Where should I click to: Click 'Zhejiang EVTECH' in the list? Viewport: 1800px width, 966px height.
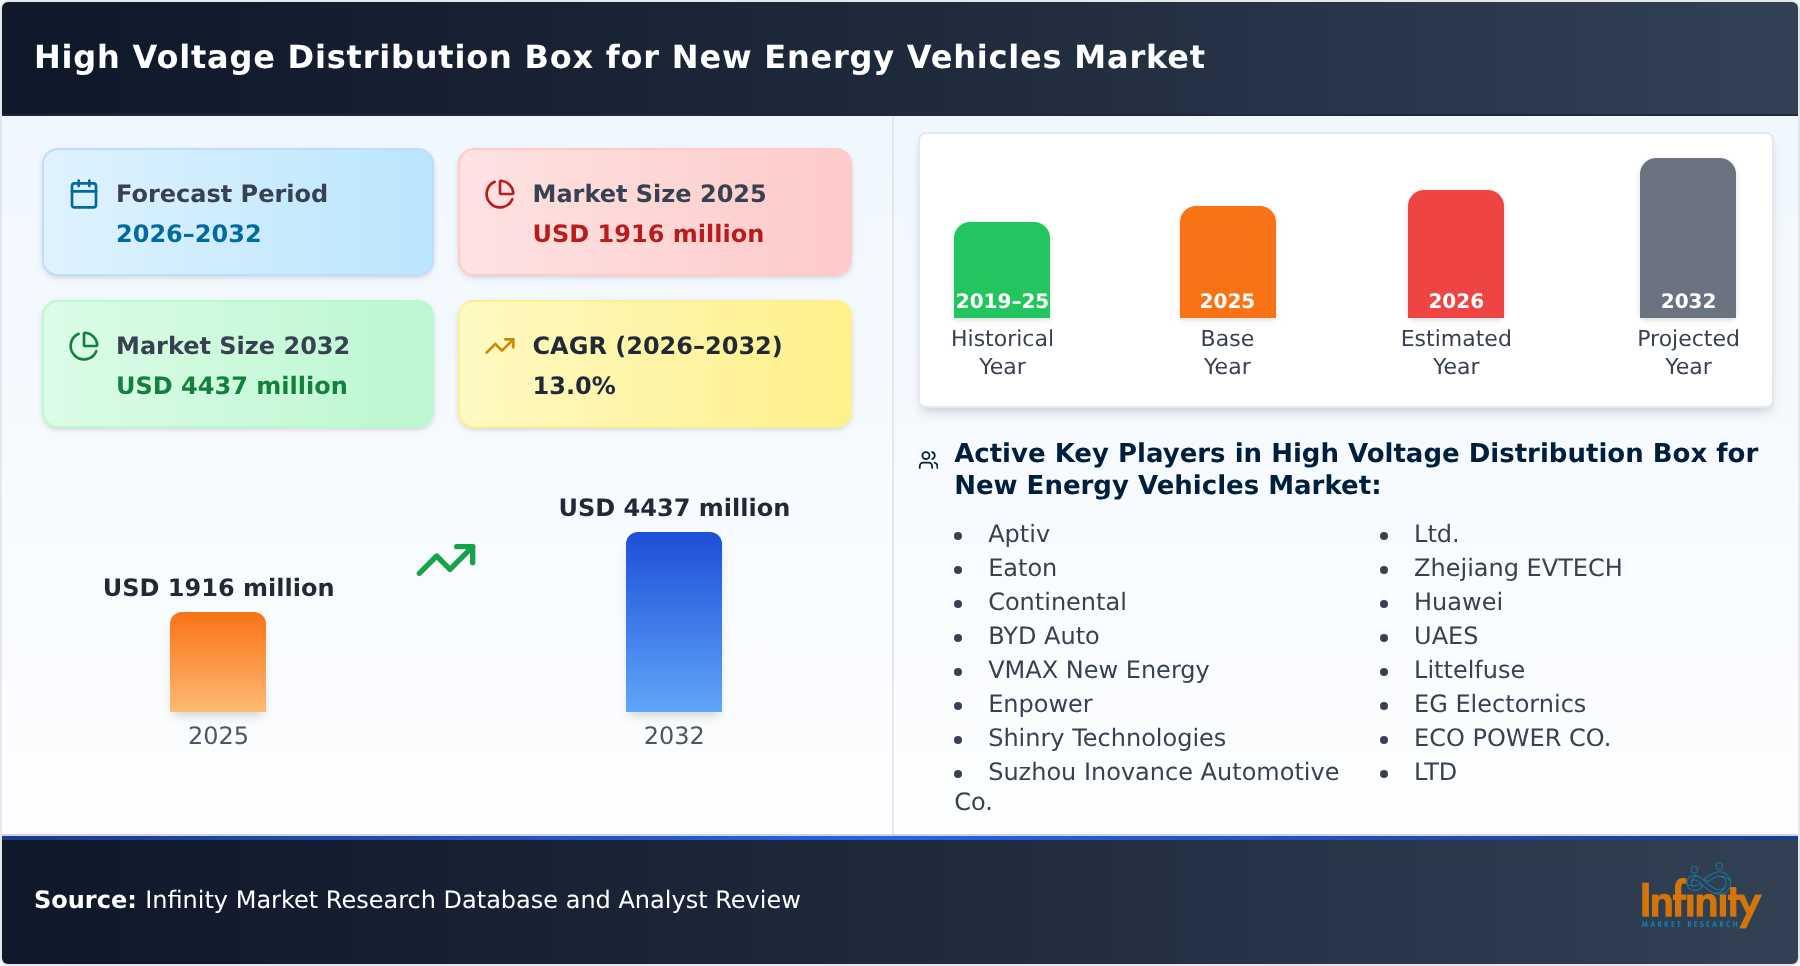1518,568
